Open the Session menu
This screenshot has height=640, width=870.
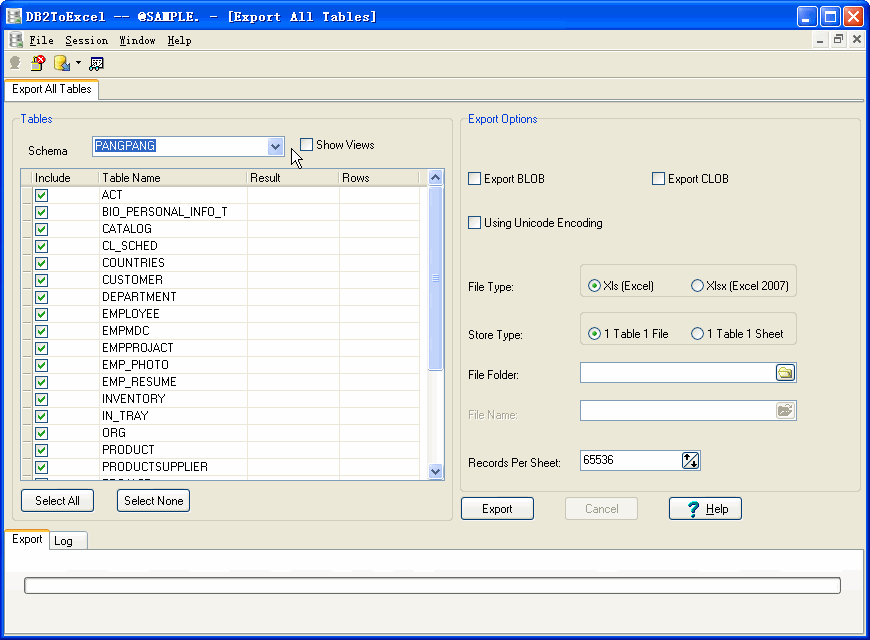pyautogui.click(x=87, y=41)
